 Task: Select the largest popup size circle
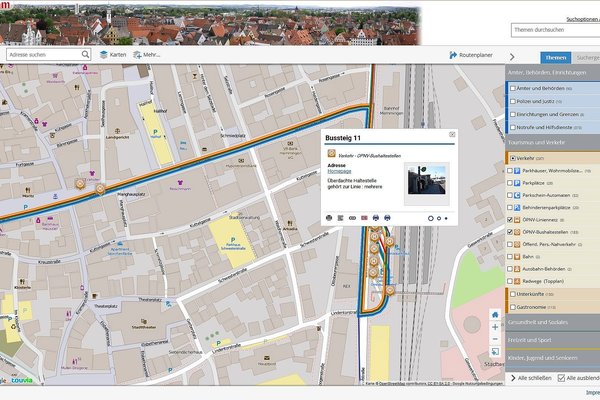(430, 218)
